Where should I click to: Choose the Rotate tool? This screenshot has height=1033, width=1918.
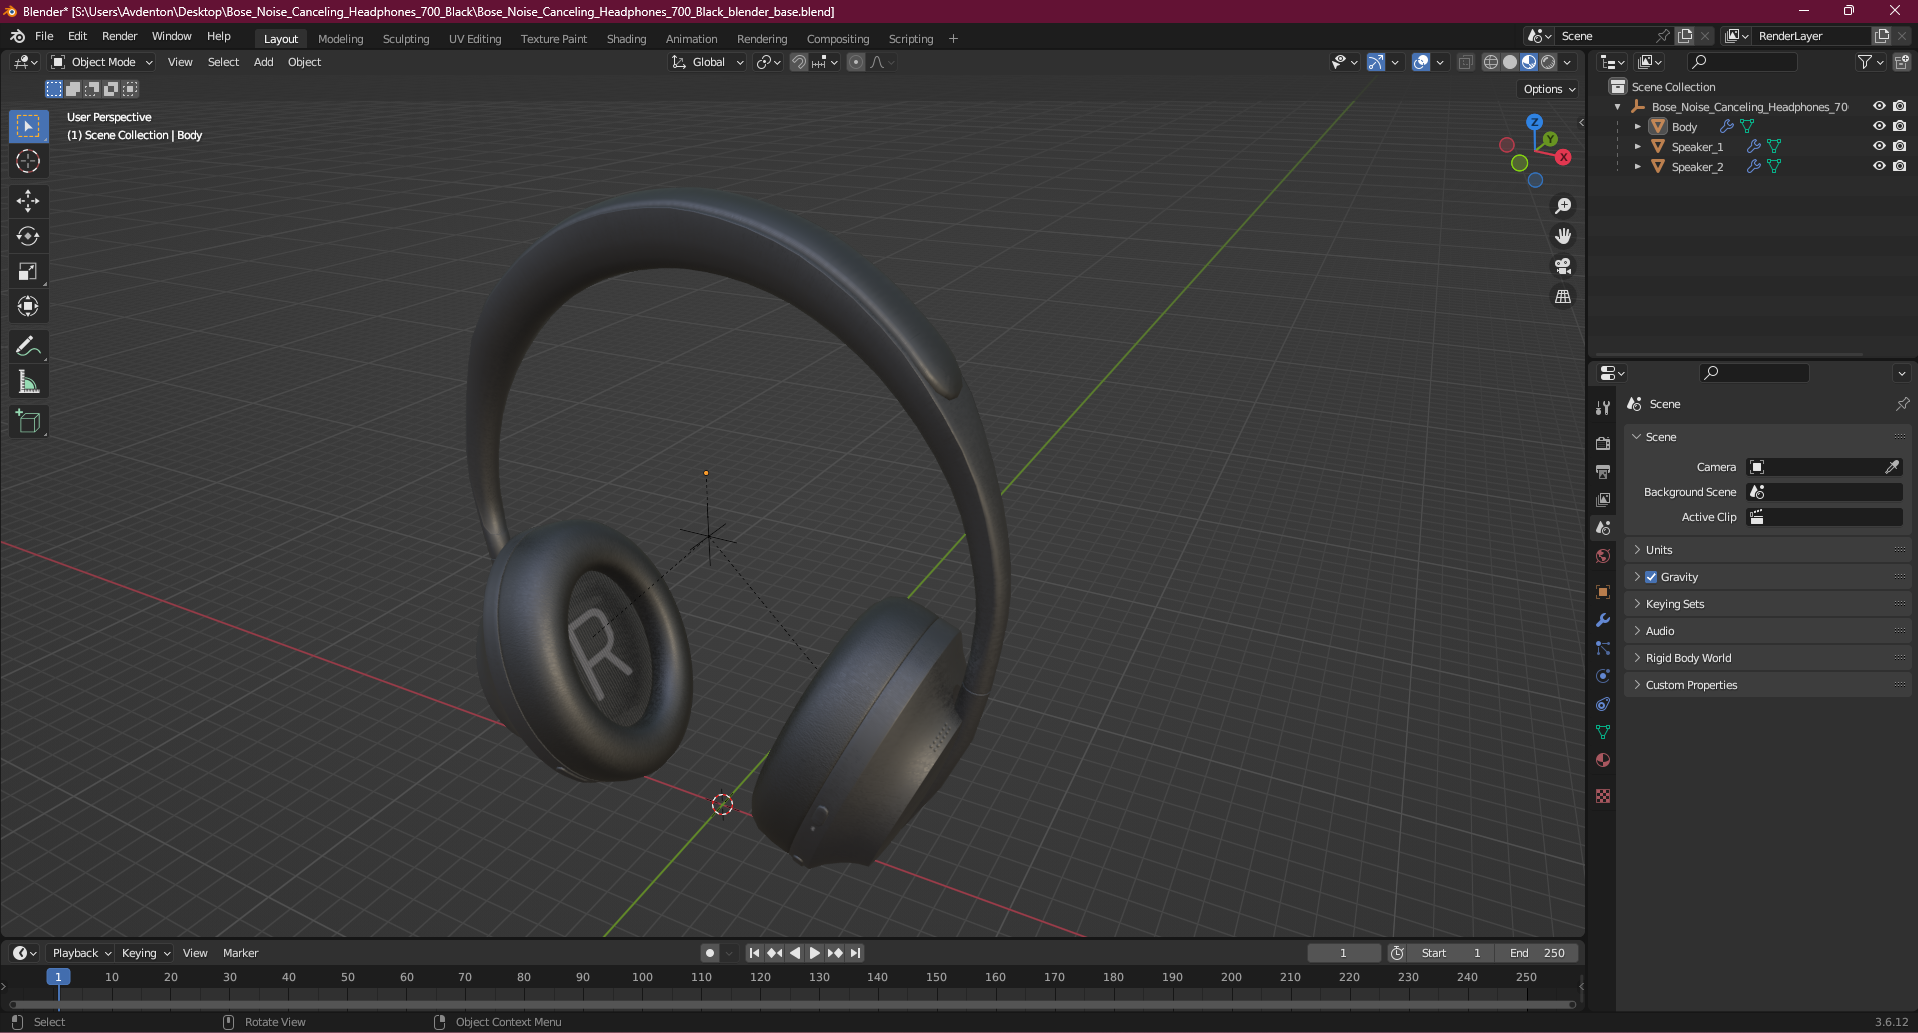click(28, 236)
